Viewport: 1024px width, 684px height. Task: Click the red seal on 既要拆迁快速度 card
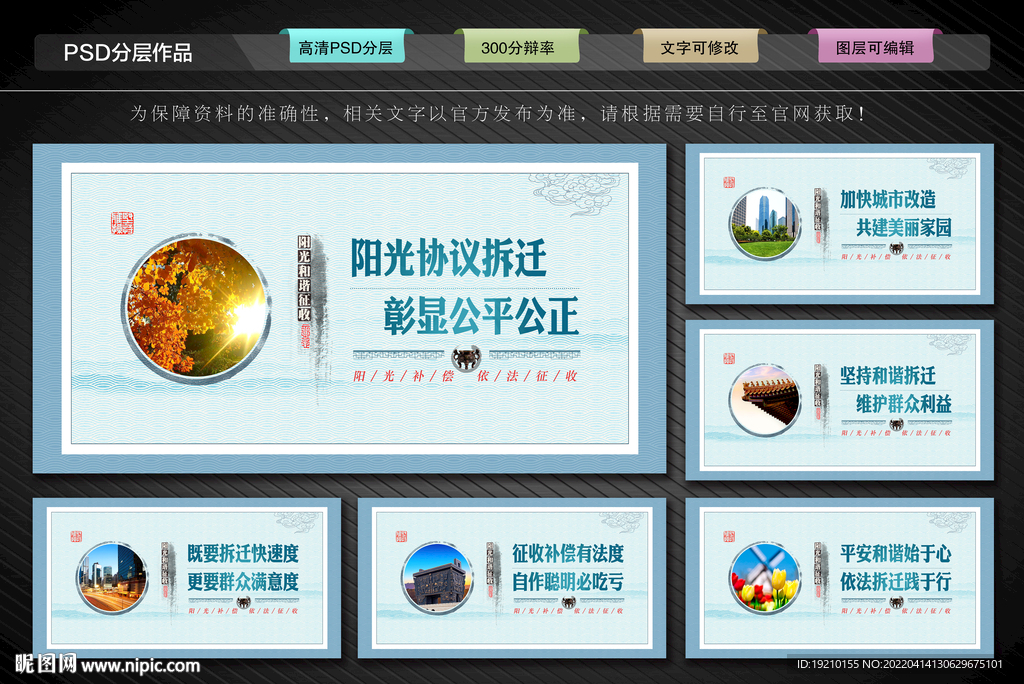(76, 536)
